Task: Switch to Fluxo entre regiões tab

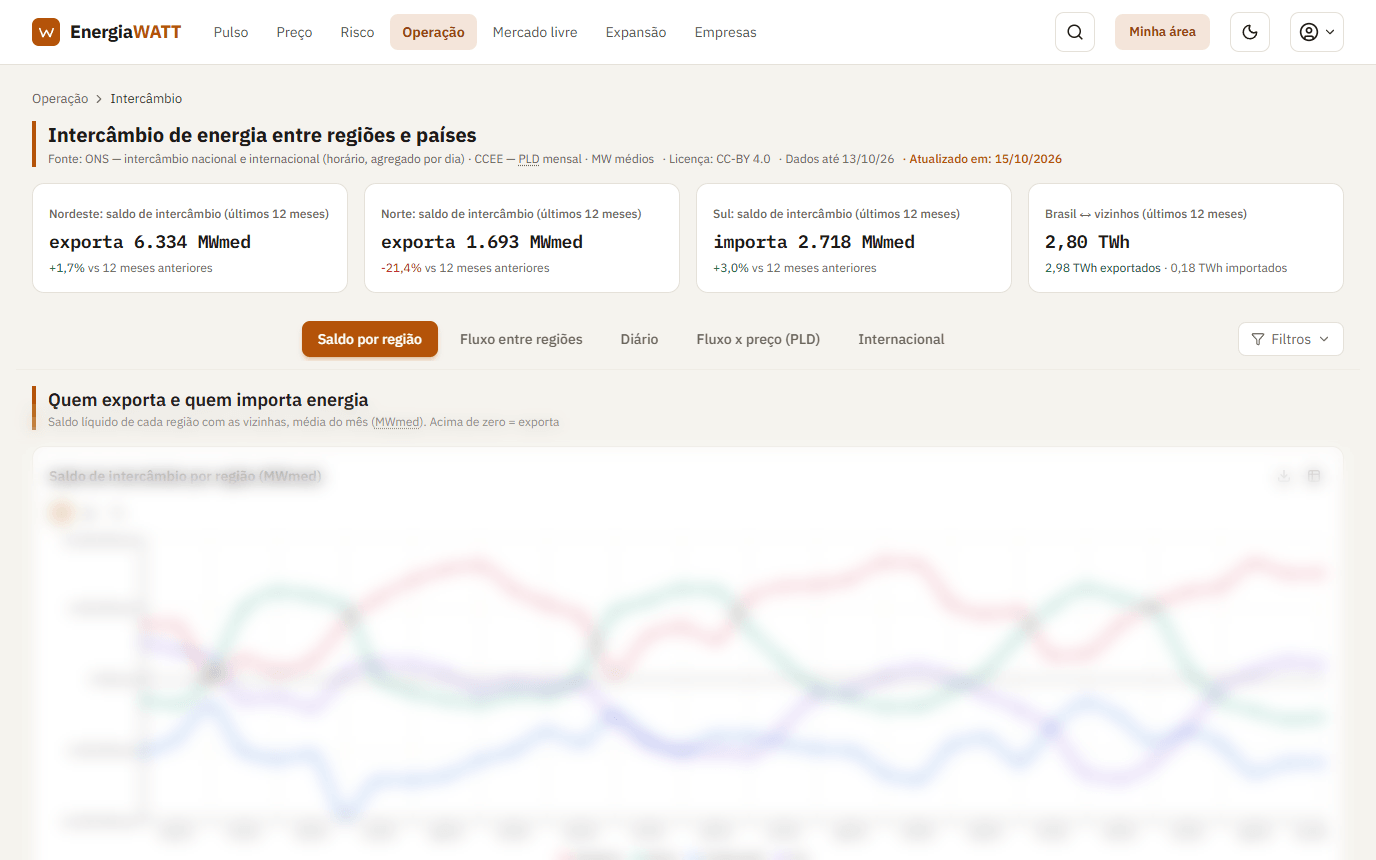Action: click(521, 339)
